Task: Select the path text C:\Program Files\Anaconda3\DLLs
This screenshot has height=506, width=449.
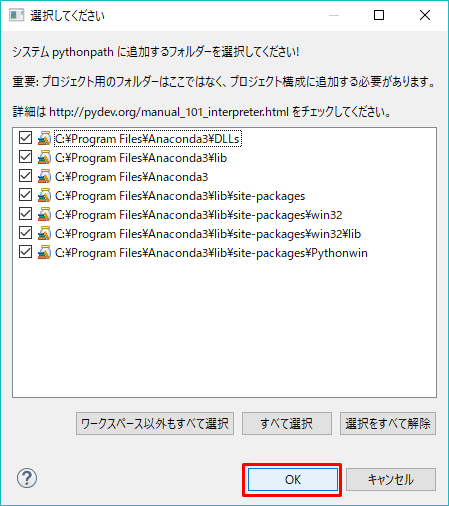Action: click(x=147, y=139)
